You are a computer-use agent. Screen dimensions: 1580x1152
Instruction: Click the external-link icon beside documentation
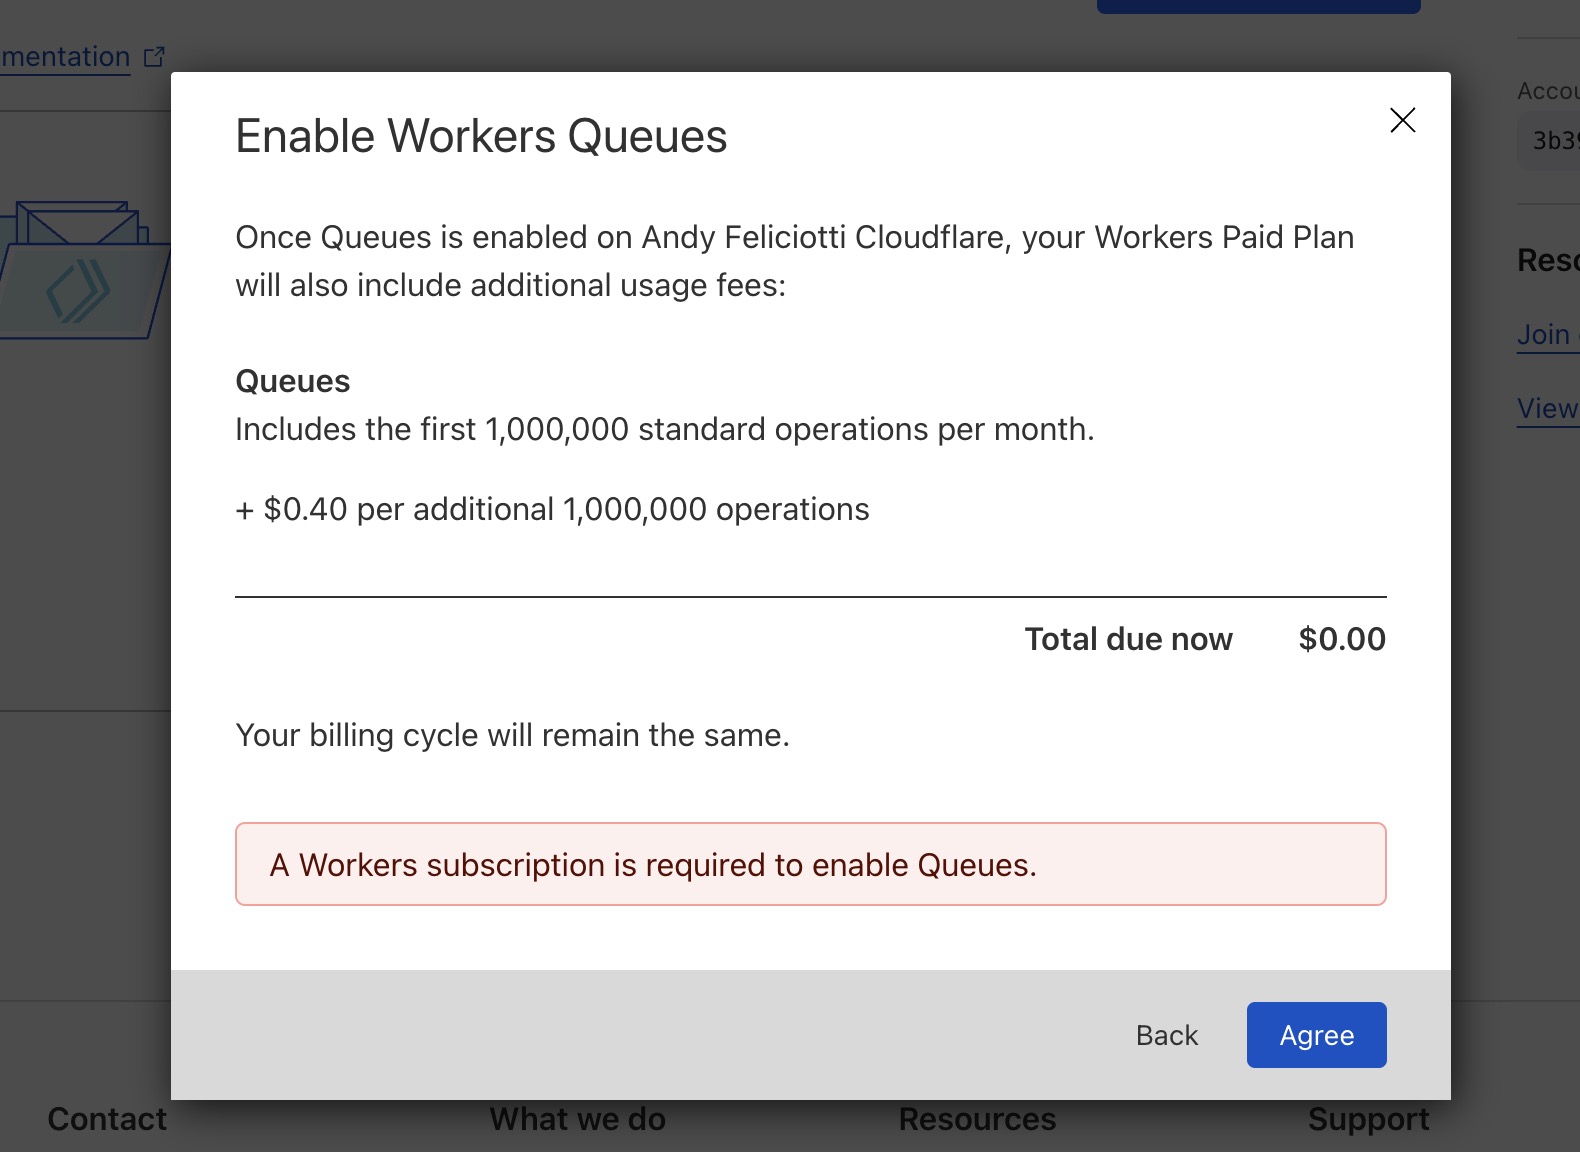click(x=154, y=57)
